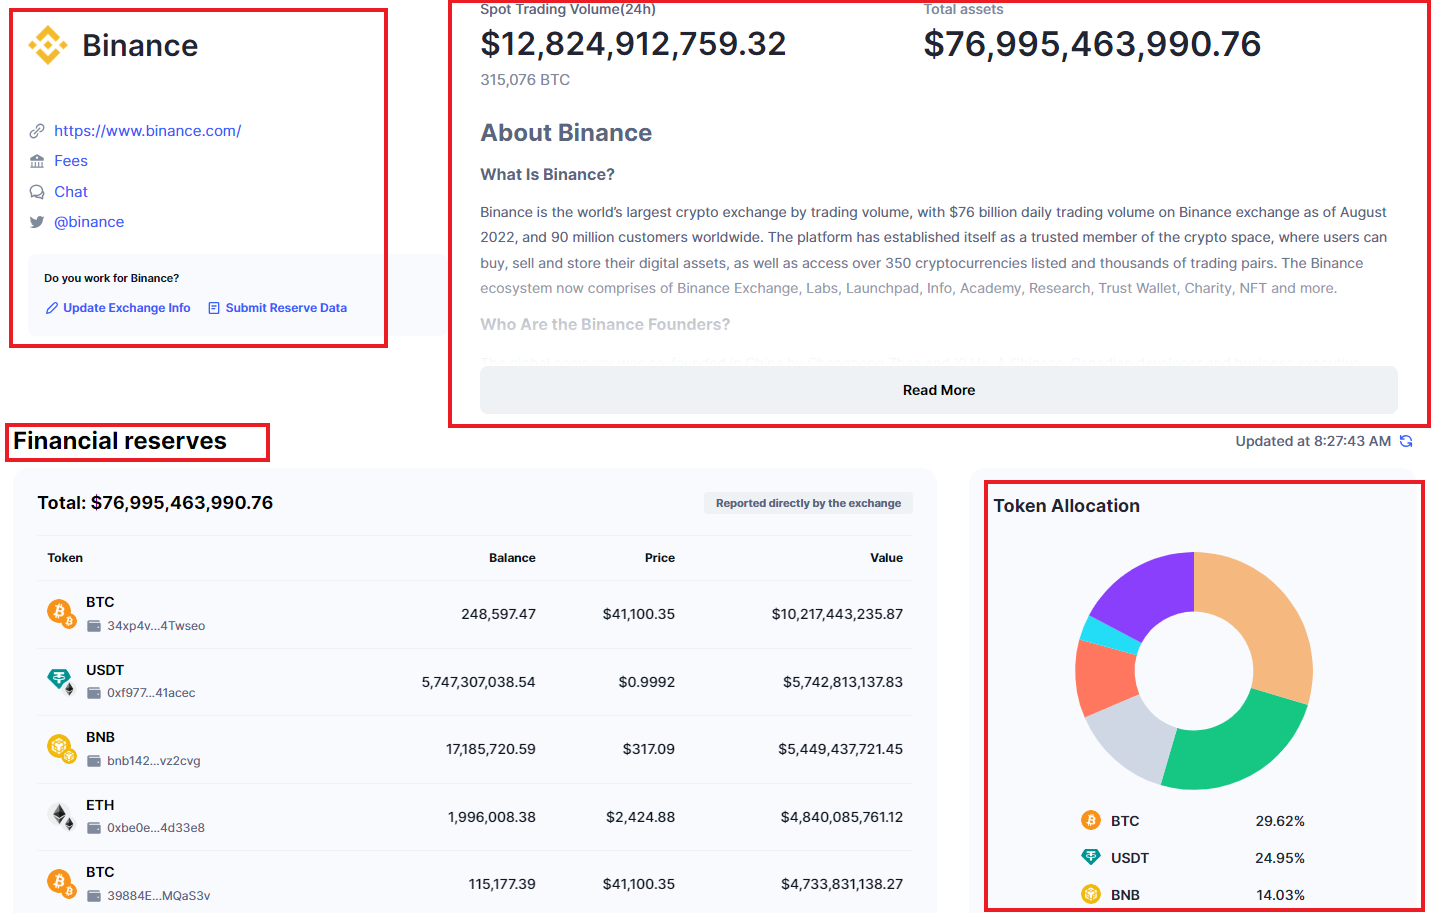Click wallet address 0xf977...41acec

pyautogui.click(x=151, y=693)
